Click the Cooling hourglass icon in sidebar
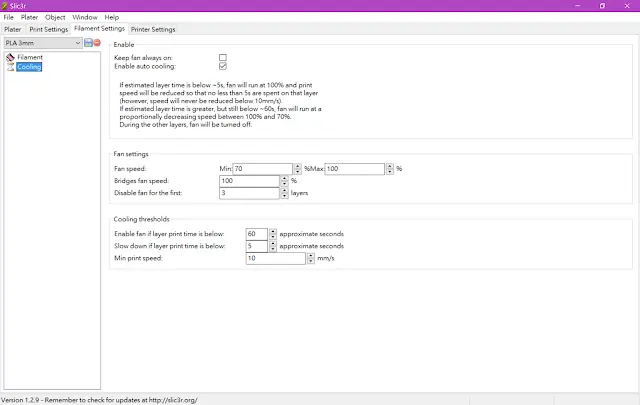Image resolution: width=640 pixels, height=405 pixels. (11, 67)
